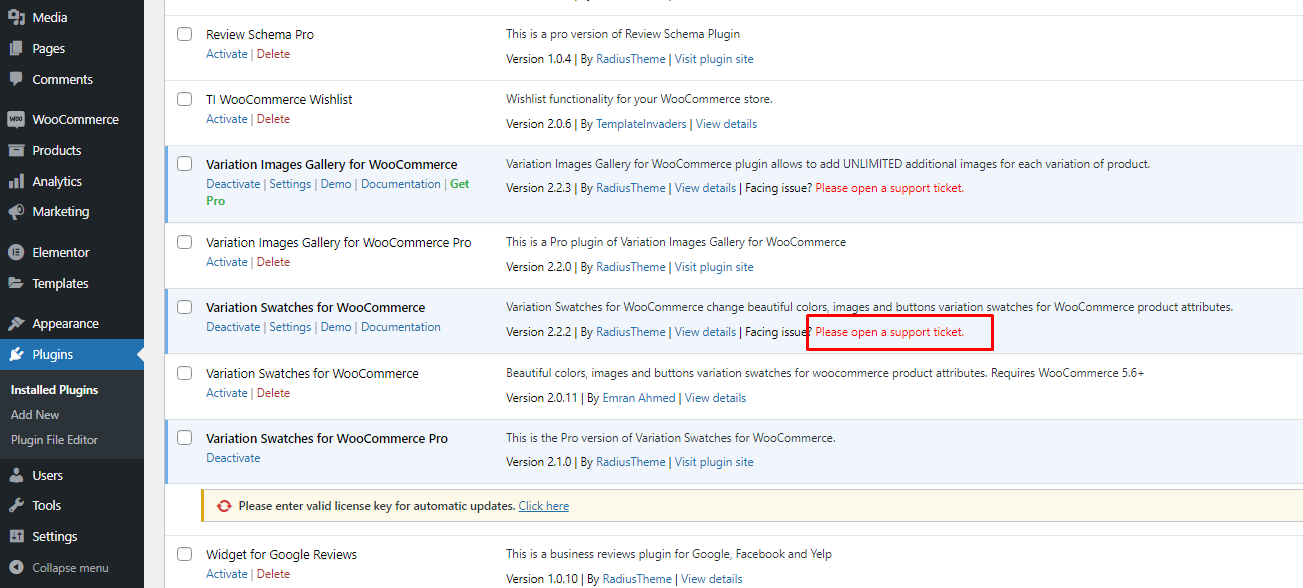Screen dimensions: 1303x588
Task: Select the TI WooCommerce Wishlist checkbox
Action: [185, 99]
